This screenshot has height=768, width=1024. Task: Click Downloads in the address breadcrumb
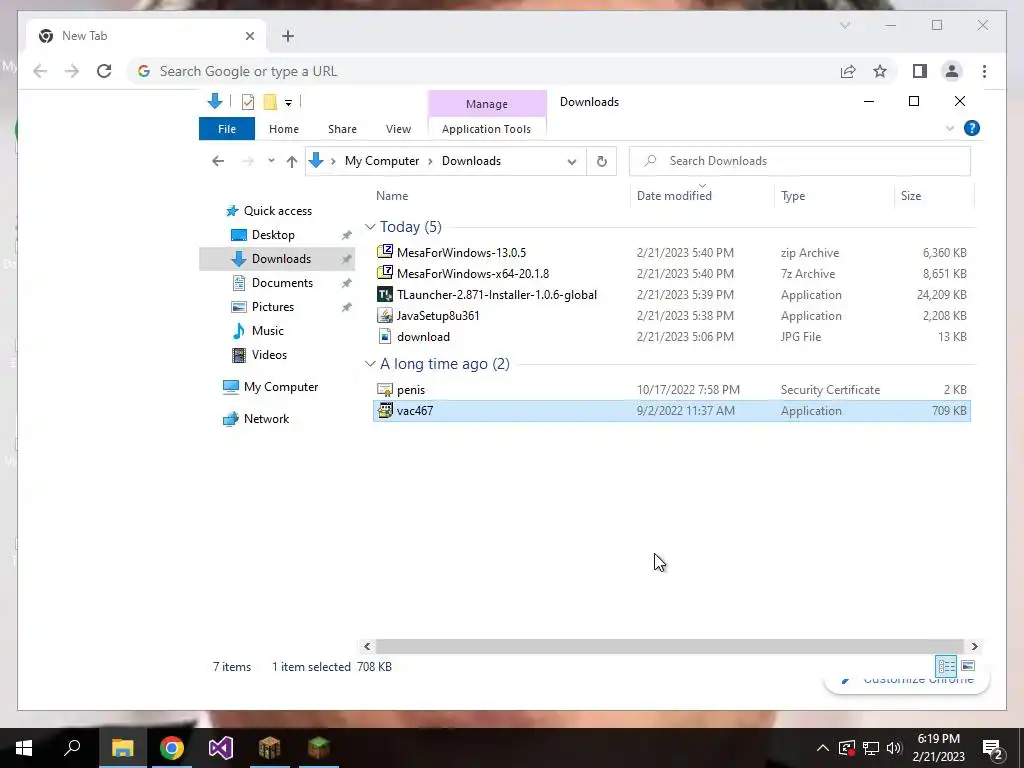(x=472, y=161)
